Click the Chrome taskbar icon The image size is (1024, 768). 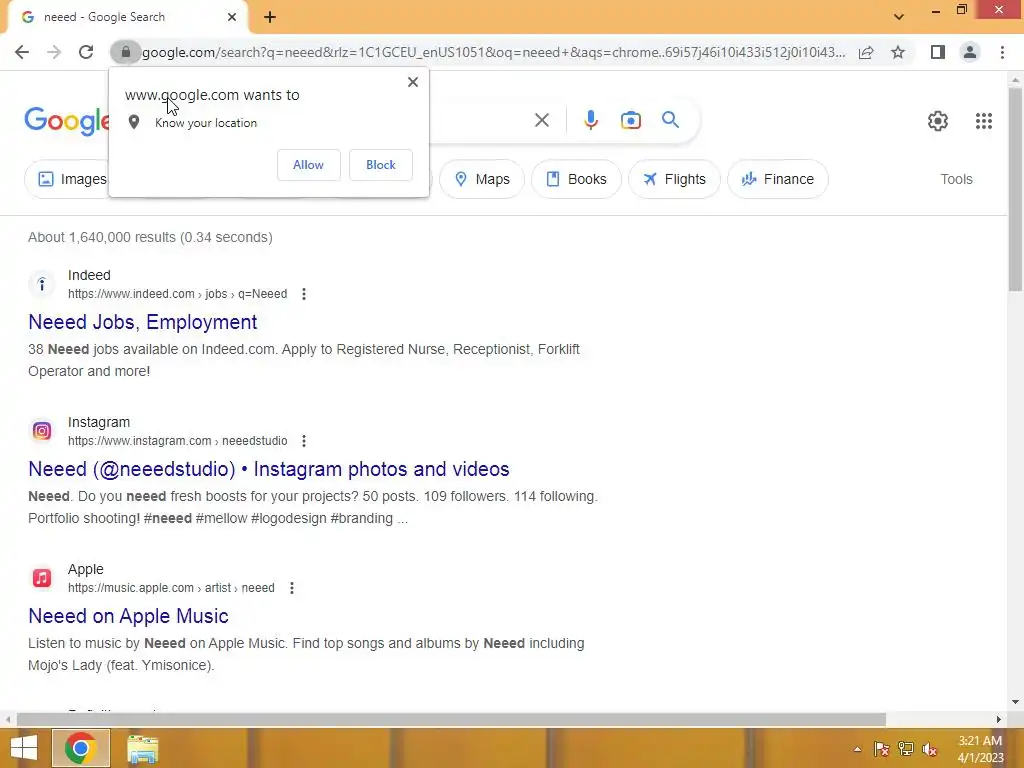click(81, 748)
